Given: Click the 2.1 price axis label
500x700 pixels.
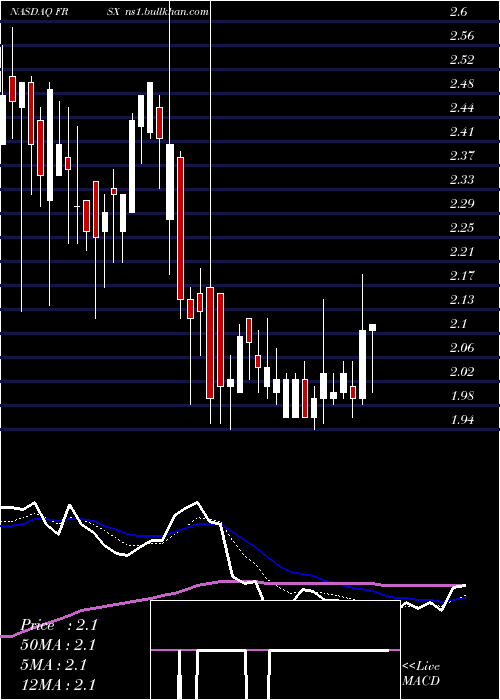Looking at the screenshot, I should click(459, 324).
